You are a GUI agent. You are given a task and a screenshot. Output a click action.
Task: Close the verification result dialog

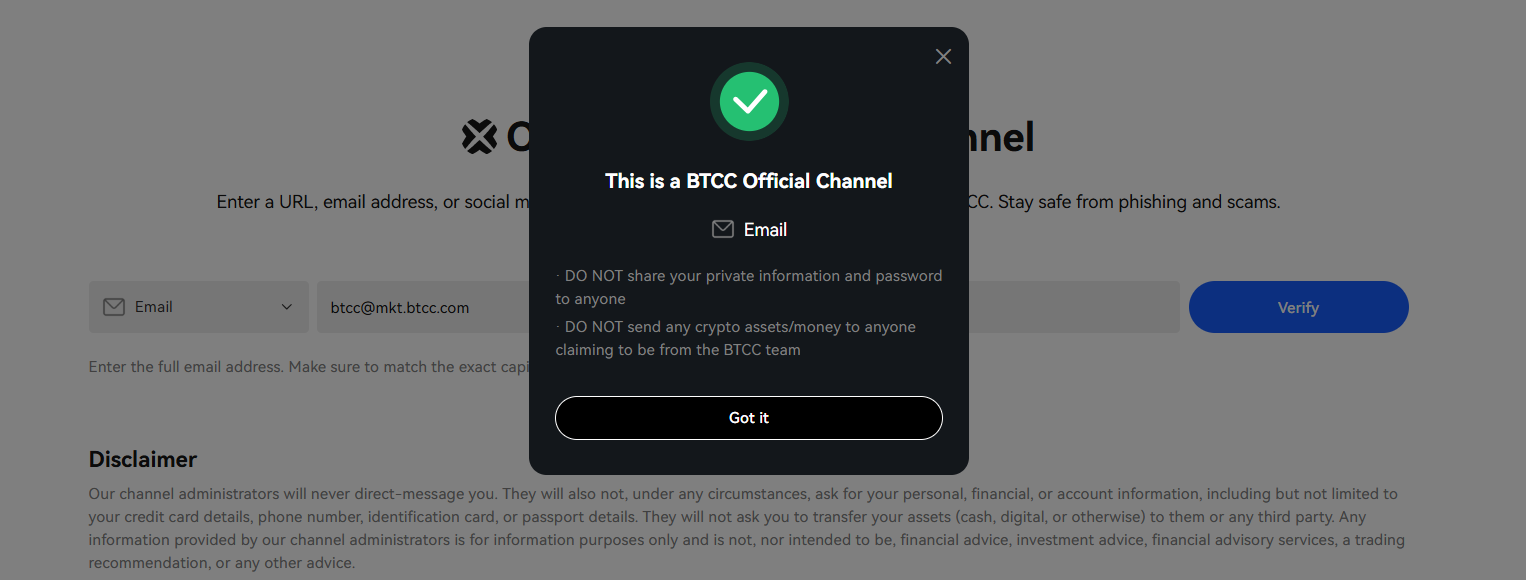[x=943, y=57]
